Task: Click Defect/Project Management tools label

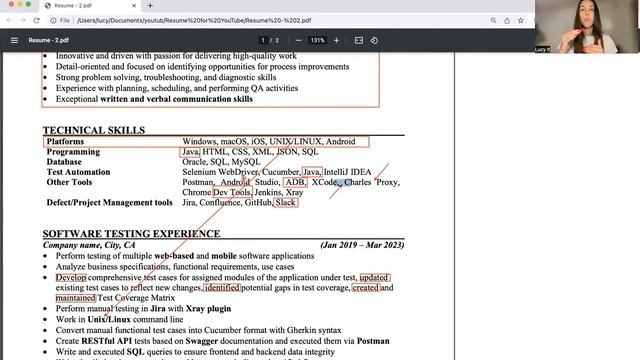Action: point(109,203)
